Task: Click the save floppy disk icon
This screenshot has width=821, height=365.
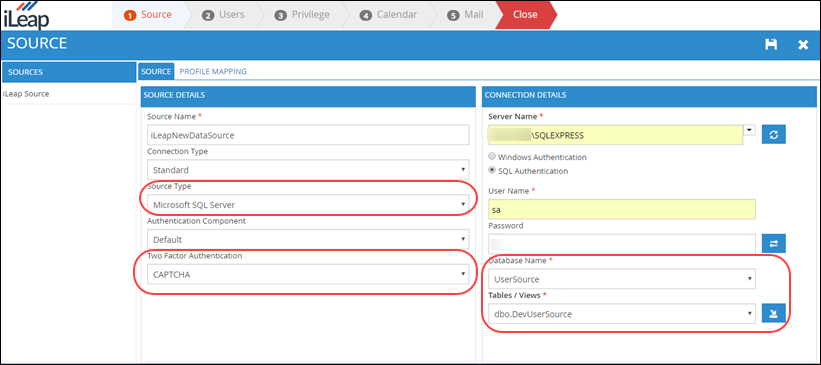Action: (771, 44)
